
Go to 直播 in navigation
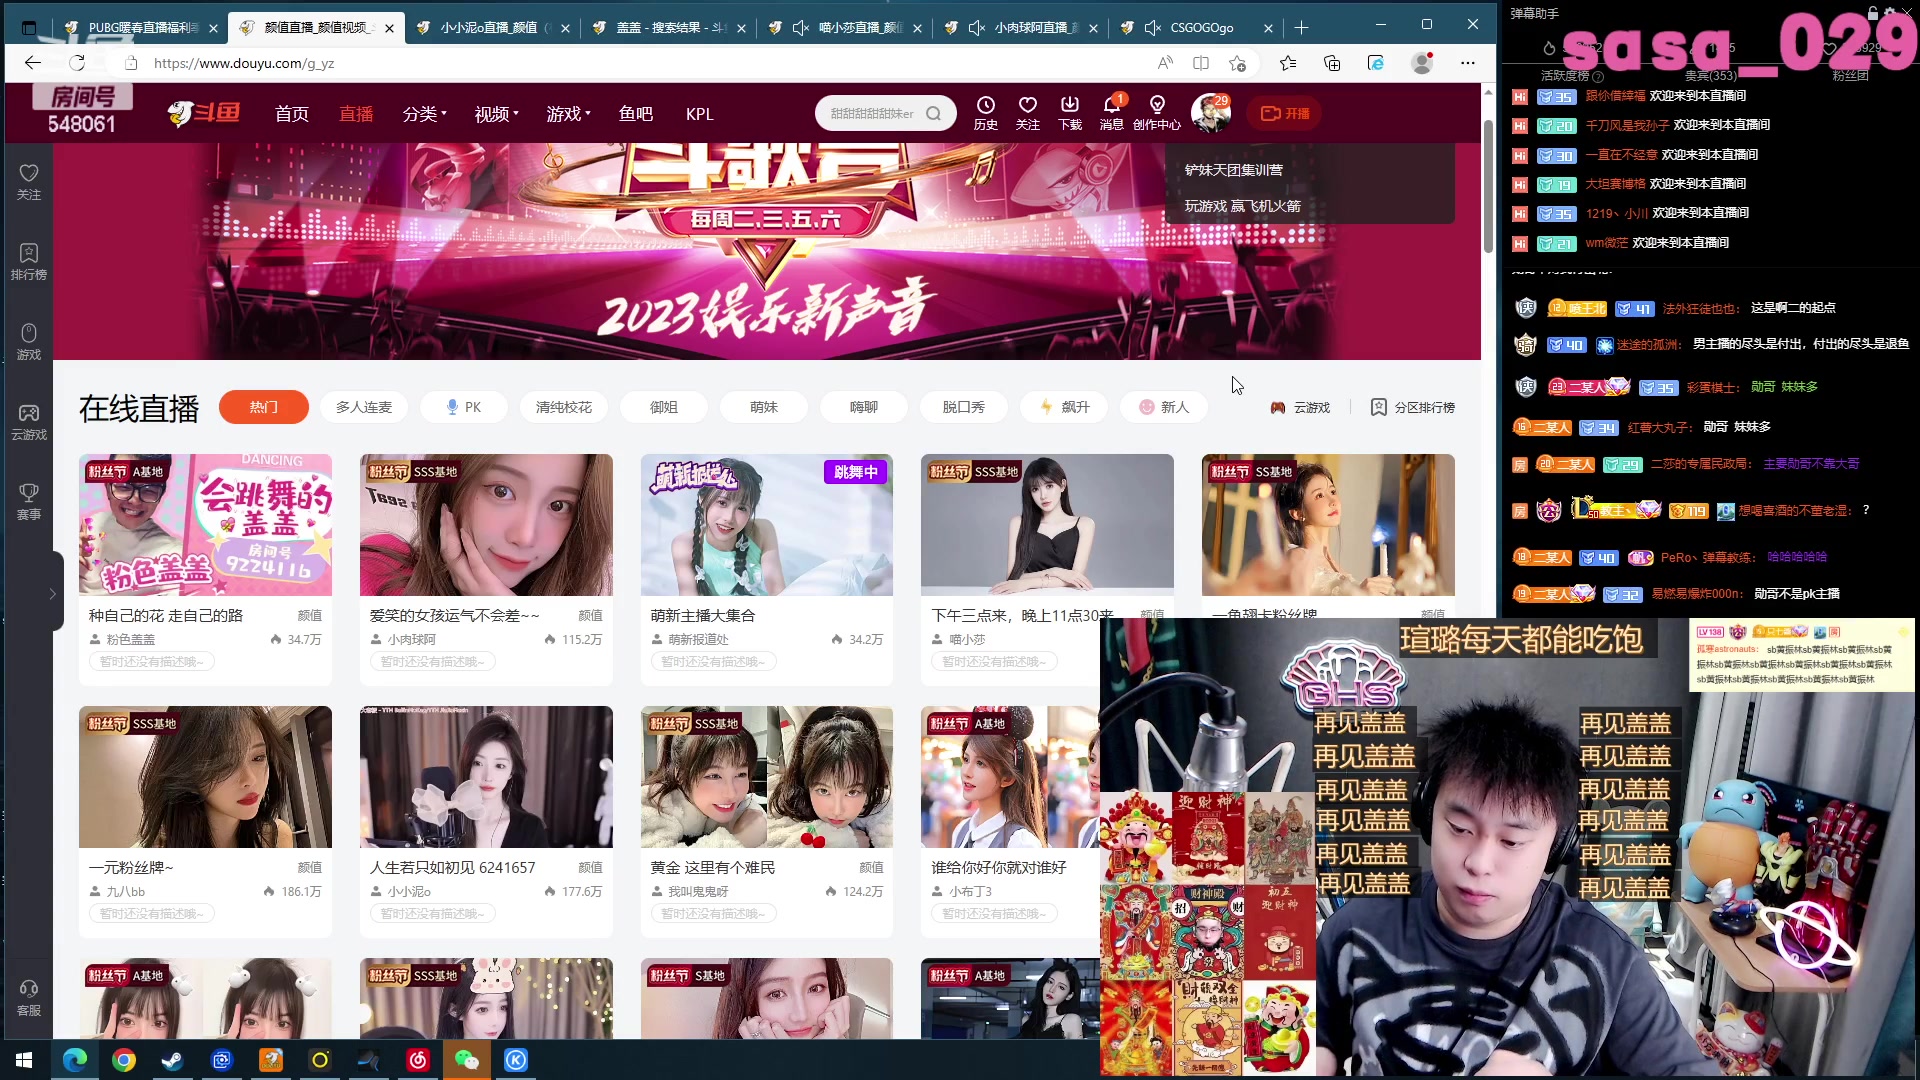[x=356, y=114]
